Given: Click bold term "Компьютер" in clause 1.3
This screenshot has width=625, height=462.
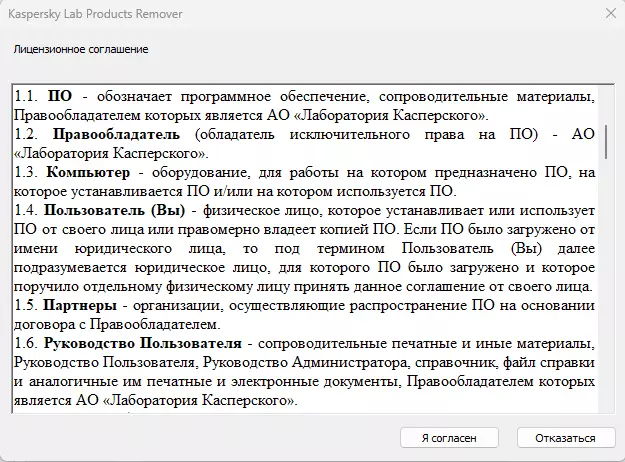Looking at the screenshot, I should (88, 173).
